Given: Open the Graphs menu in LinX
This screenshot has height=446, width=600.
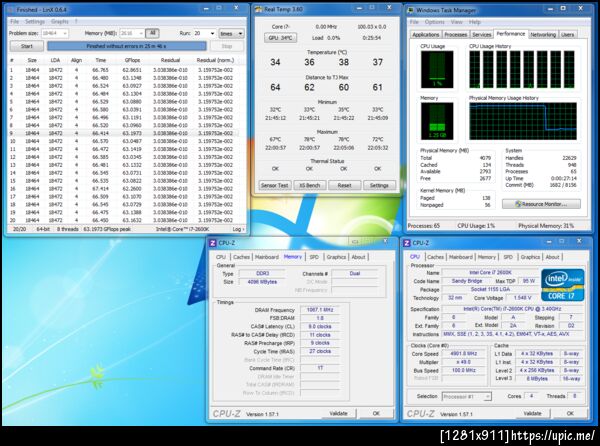Looking at the screenshot, I should [x=60, y=21].
